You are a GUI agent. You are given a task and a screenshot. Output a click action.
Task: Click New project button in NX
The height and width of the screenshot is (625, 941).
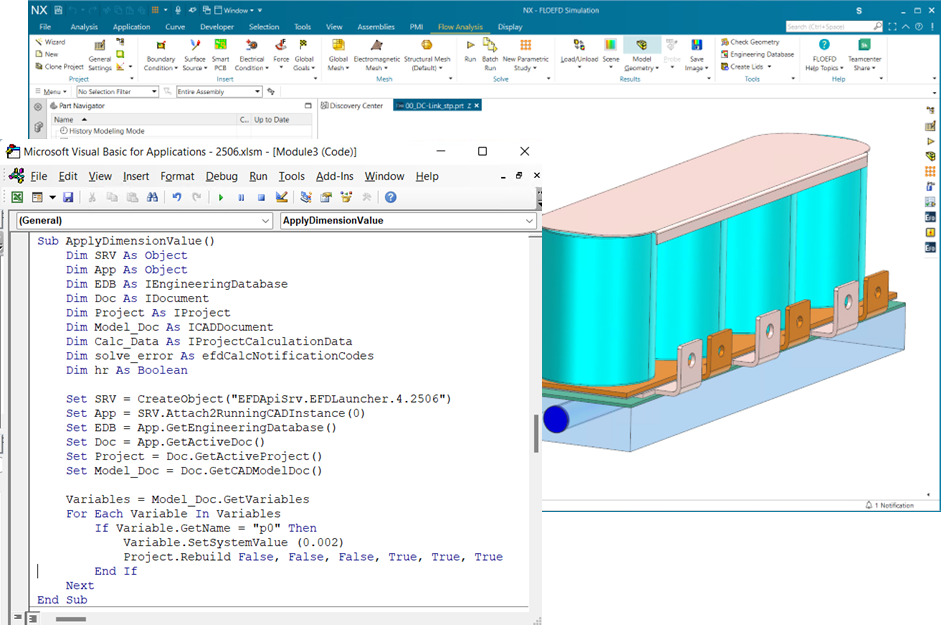(46, 54)
